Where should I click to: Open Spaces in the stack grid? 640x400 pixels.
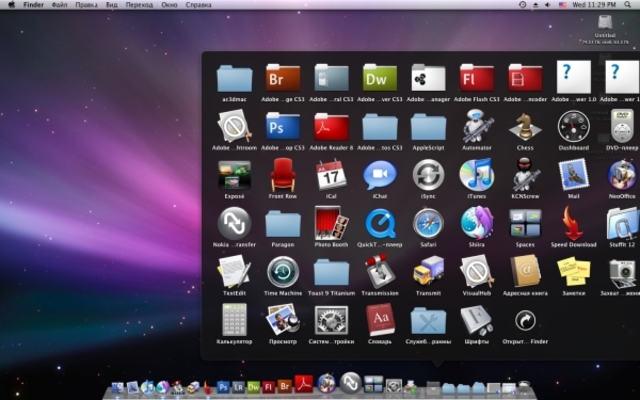point(525,223)
